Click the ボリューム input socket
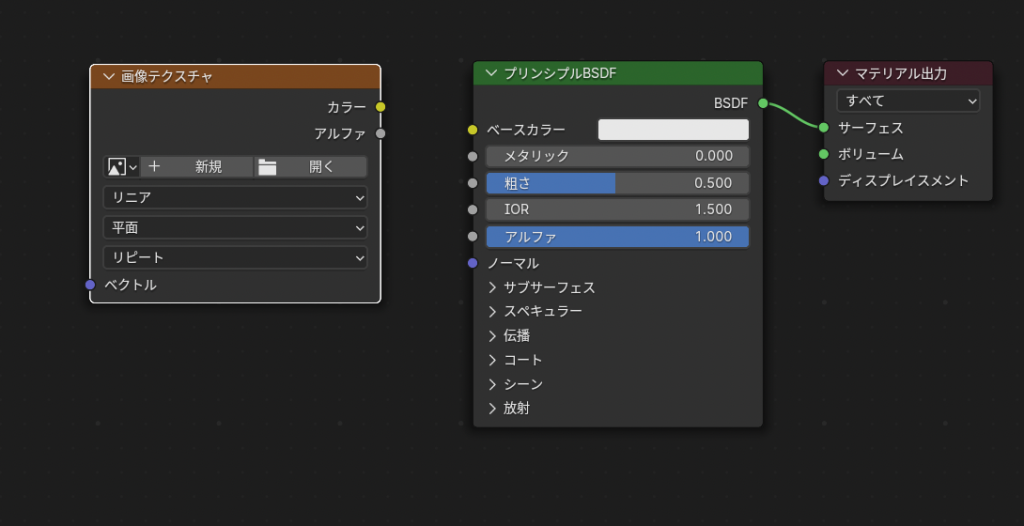 (823, 154)
